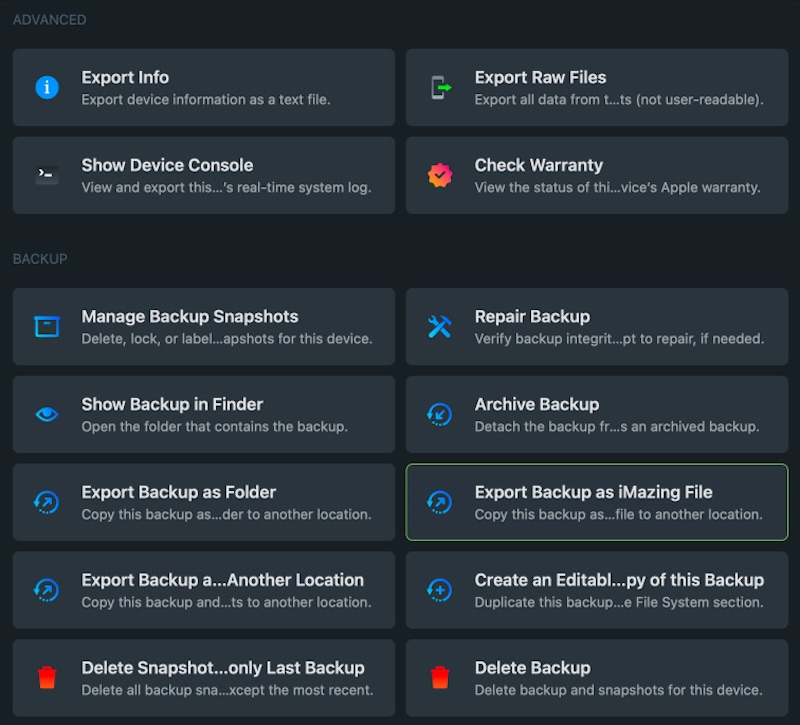Open Export Backup as iMazing File
Viewport: 800px width, 725px height.
coord(597,502)
